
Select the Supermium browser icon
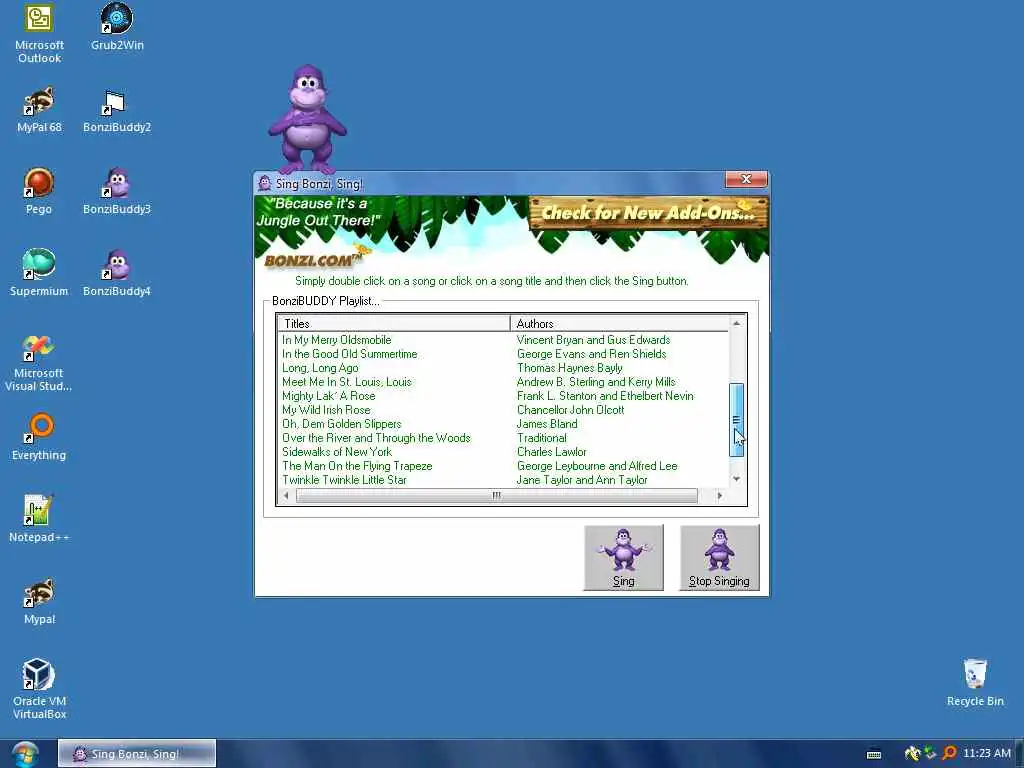pyautogui.click(x=39, y=272)
